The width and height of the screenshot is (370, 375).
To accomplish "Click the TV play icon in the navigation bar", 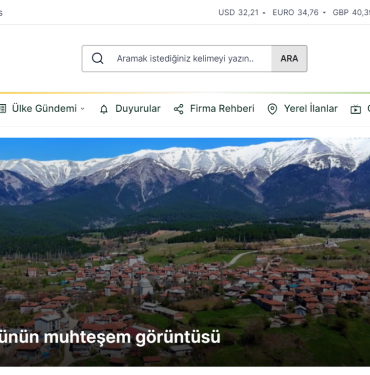I will (x=356, y=109).
